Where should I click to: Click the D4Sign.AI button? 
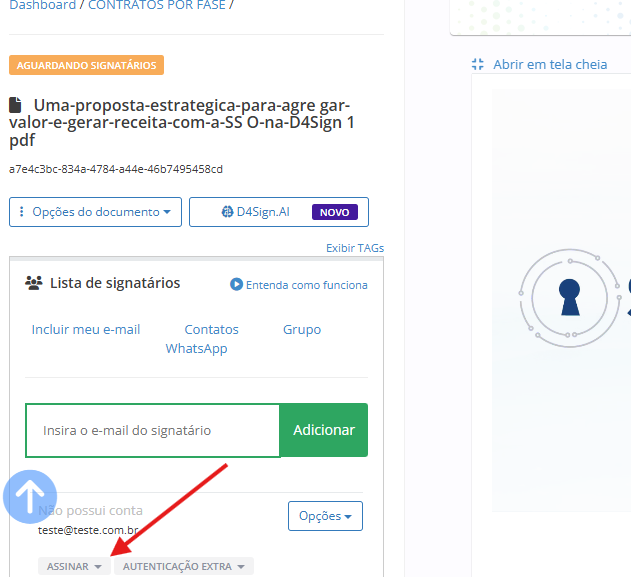[279, 212]
